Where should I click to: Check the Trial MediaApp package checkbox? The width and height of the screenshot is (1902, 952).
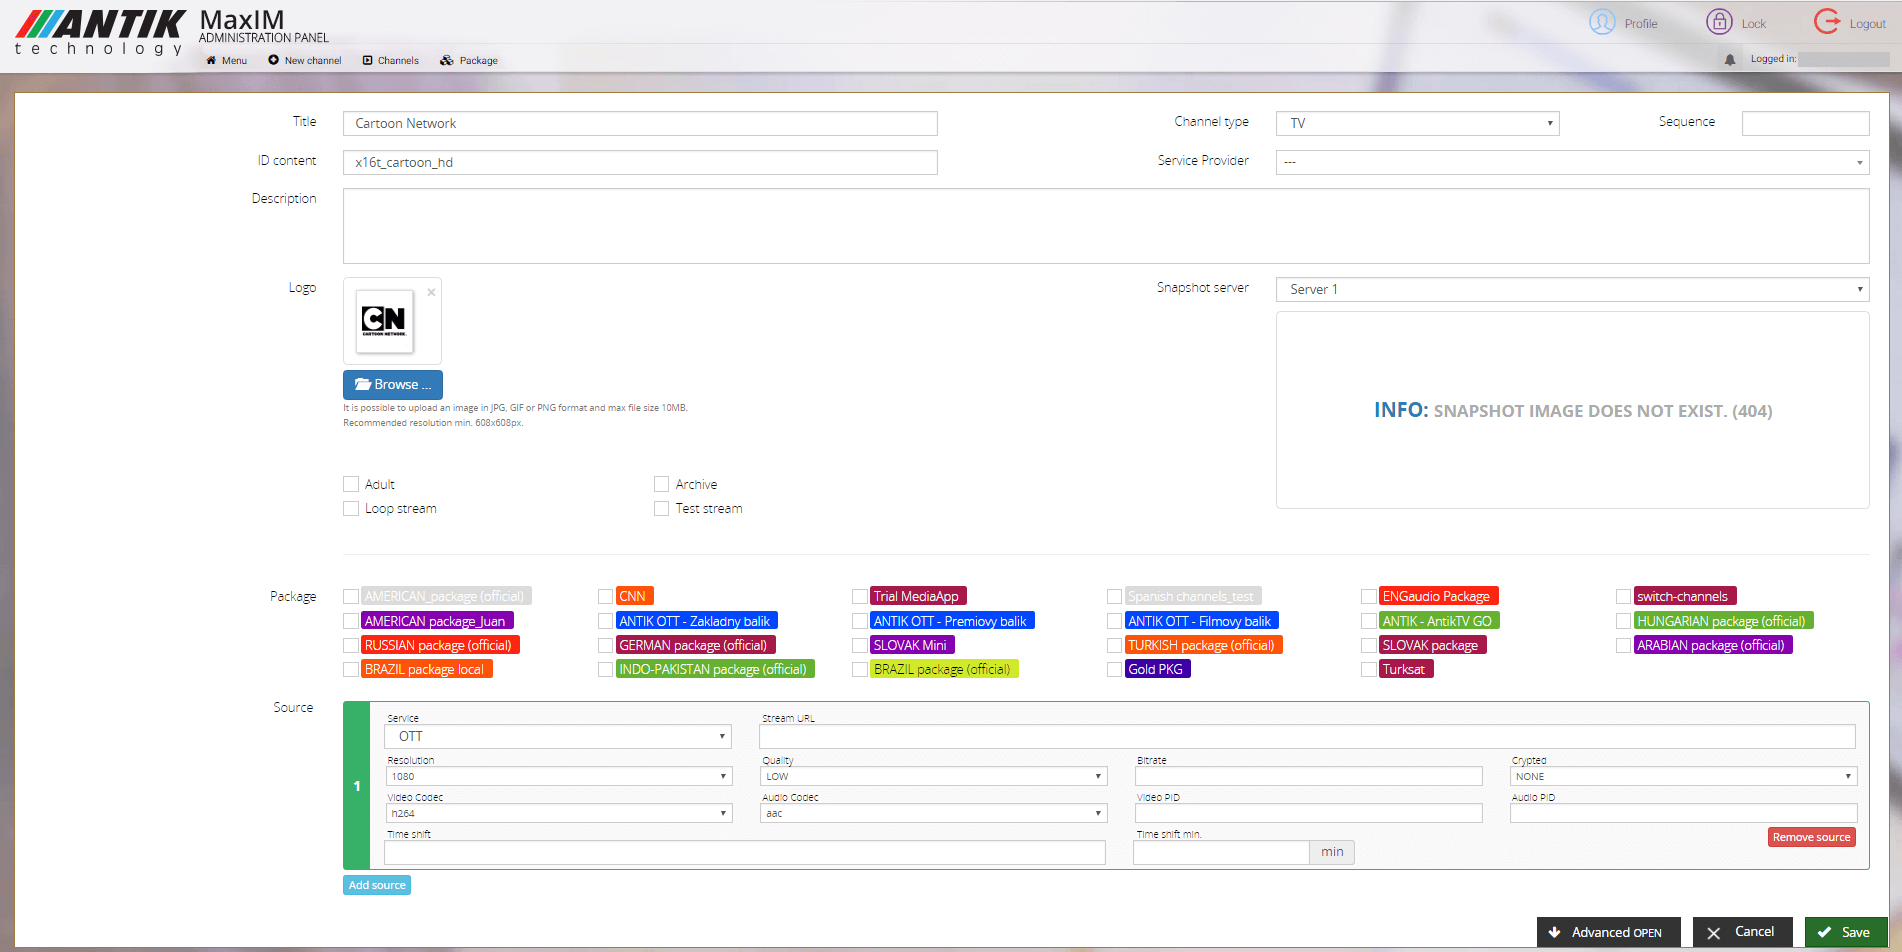tap(860, 597)
